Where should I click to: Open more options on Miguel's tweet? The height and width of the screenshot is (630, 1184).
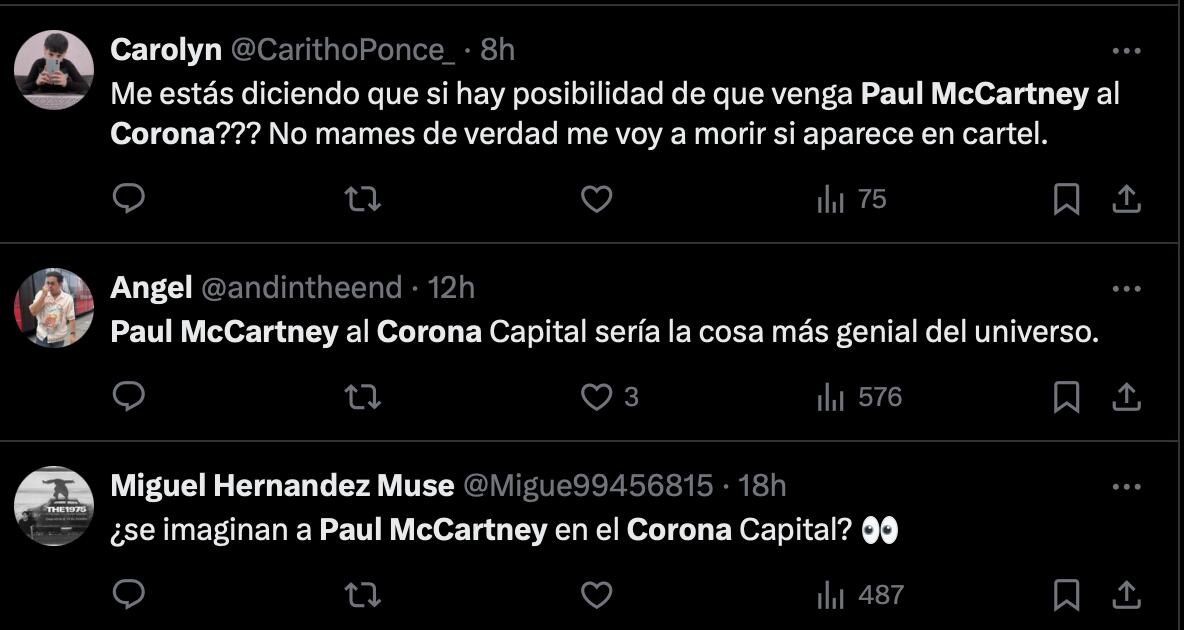click(x=1126, y=487)
